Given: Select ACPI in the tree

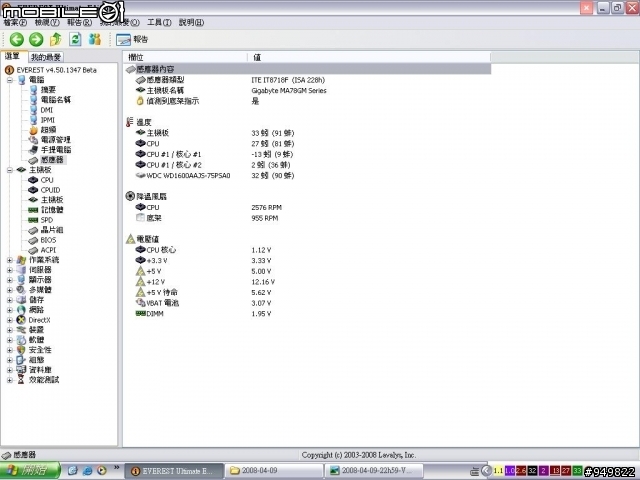Looking at the screenshot, I should [48, 250].
